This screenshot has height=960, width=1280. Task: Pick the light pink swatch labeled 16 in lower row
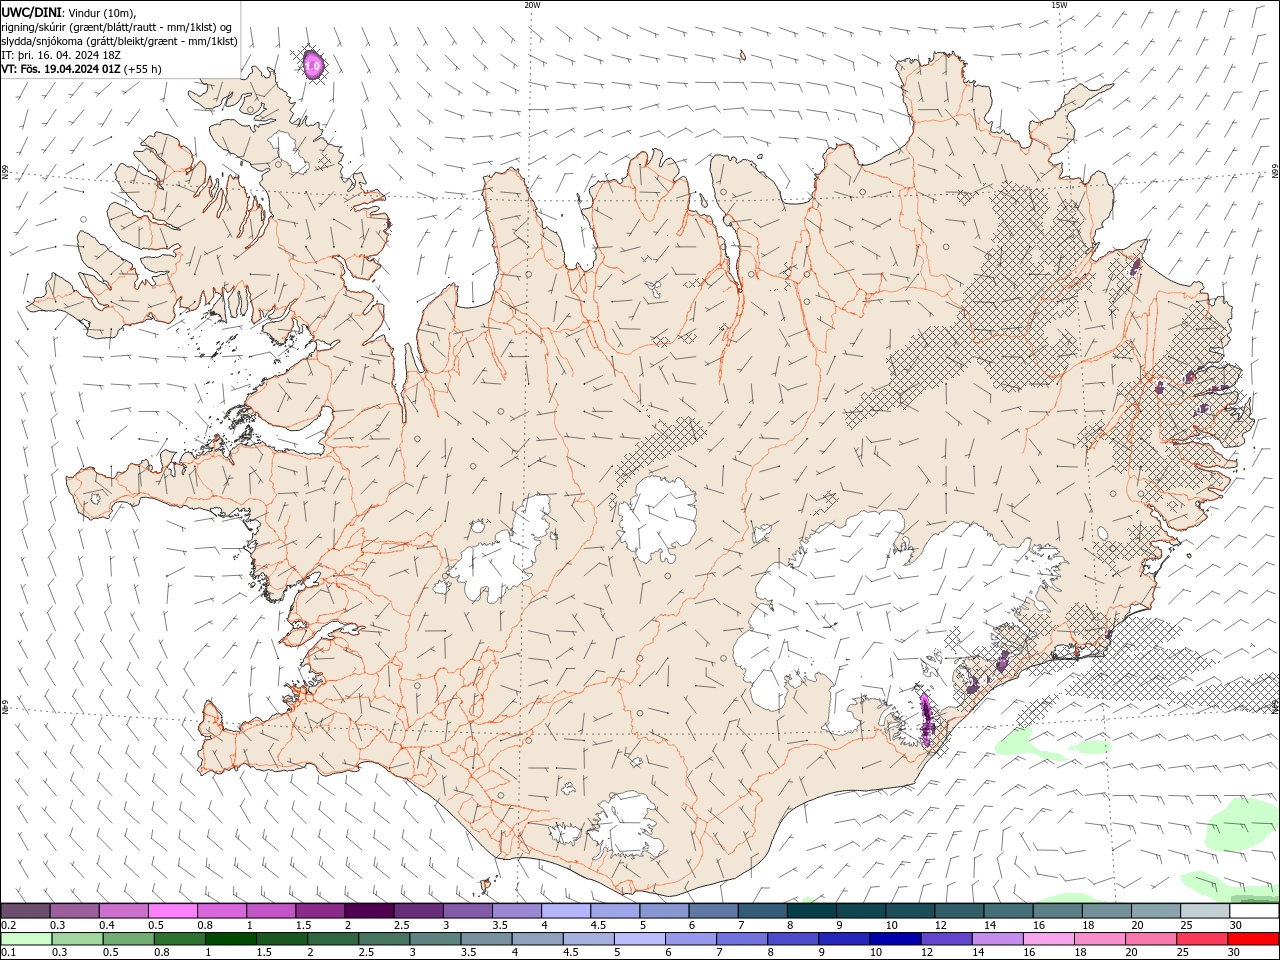[1049, 939]
